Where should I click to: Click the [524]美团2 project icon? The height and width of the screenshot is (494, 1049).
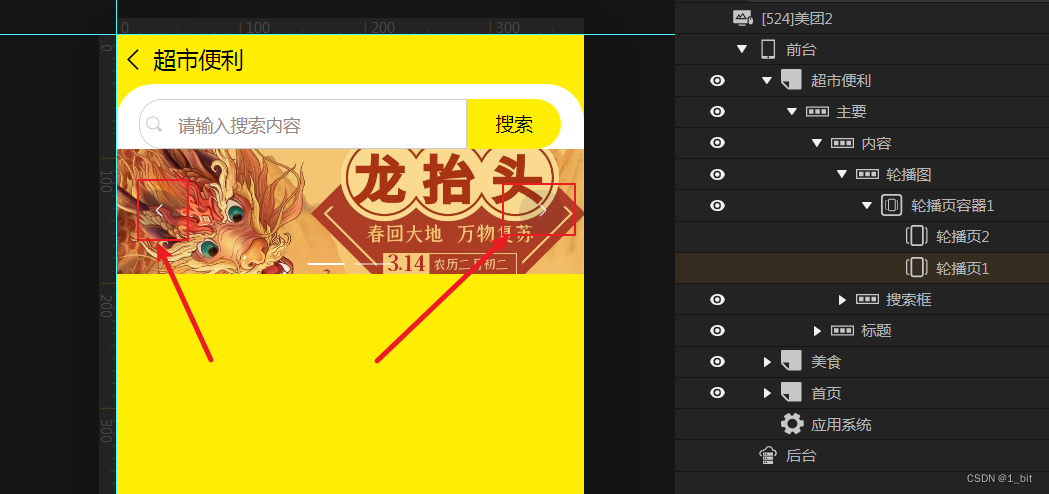point(742,18)
